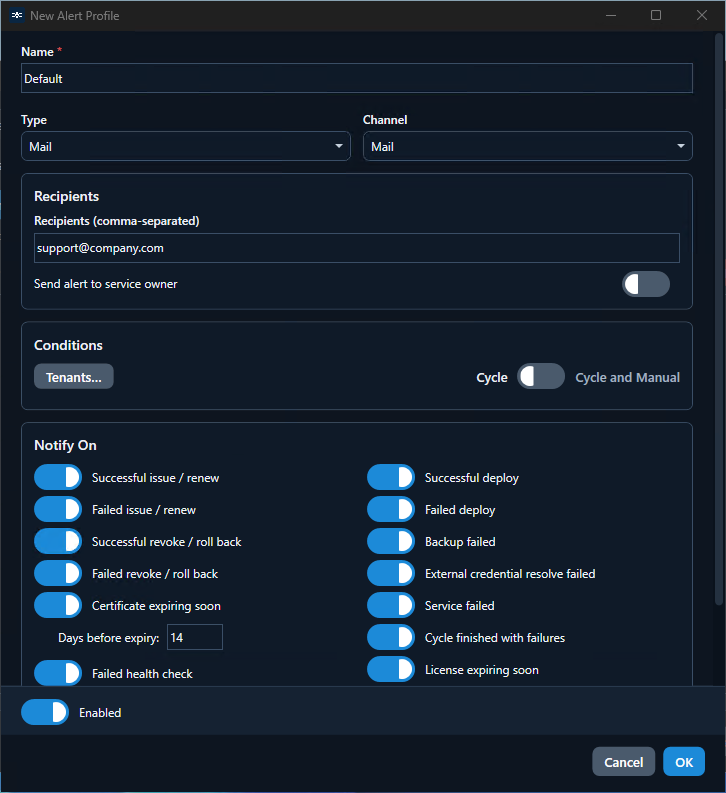This screenshot has height=793, width=726.
Task: Minimize the New Alert Profile window
Action: tap(611, 15)
